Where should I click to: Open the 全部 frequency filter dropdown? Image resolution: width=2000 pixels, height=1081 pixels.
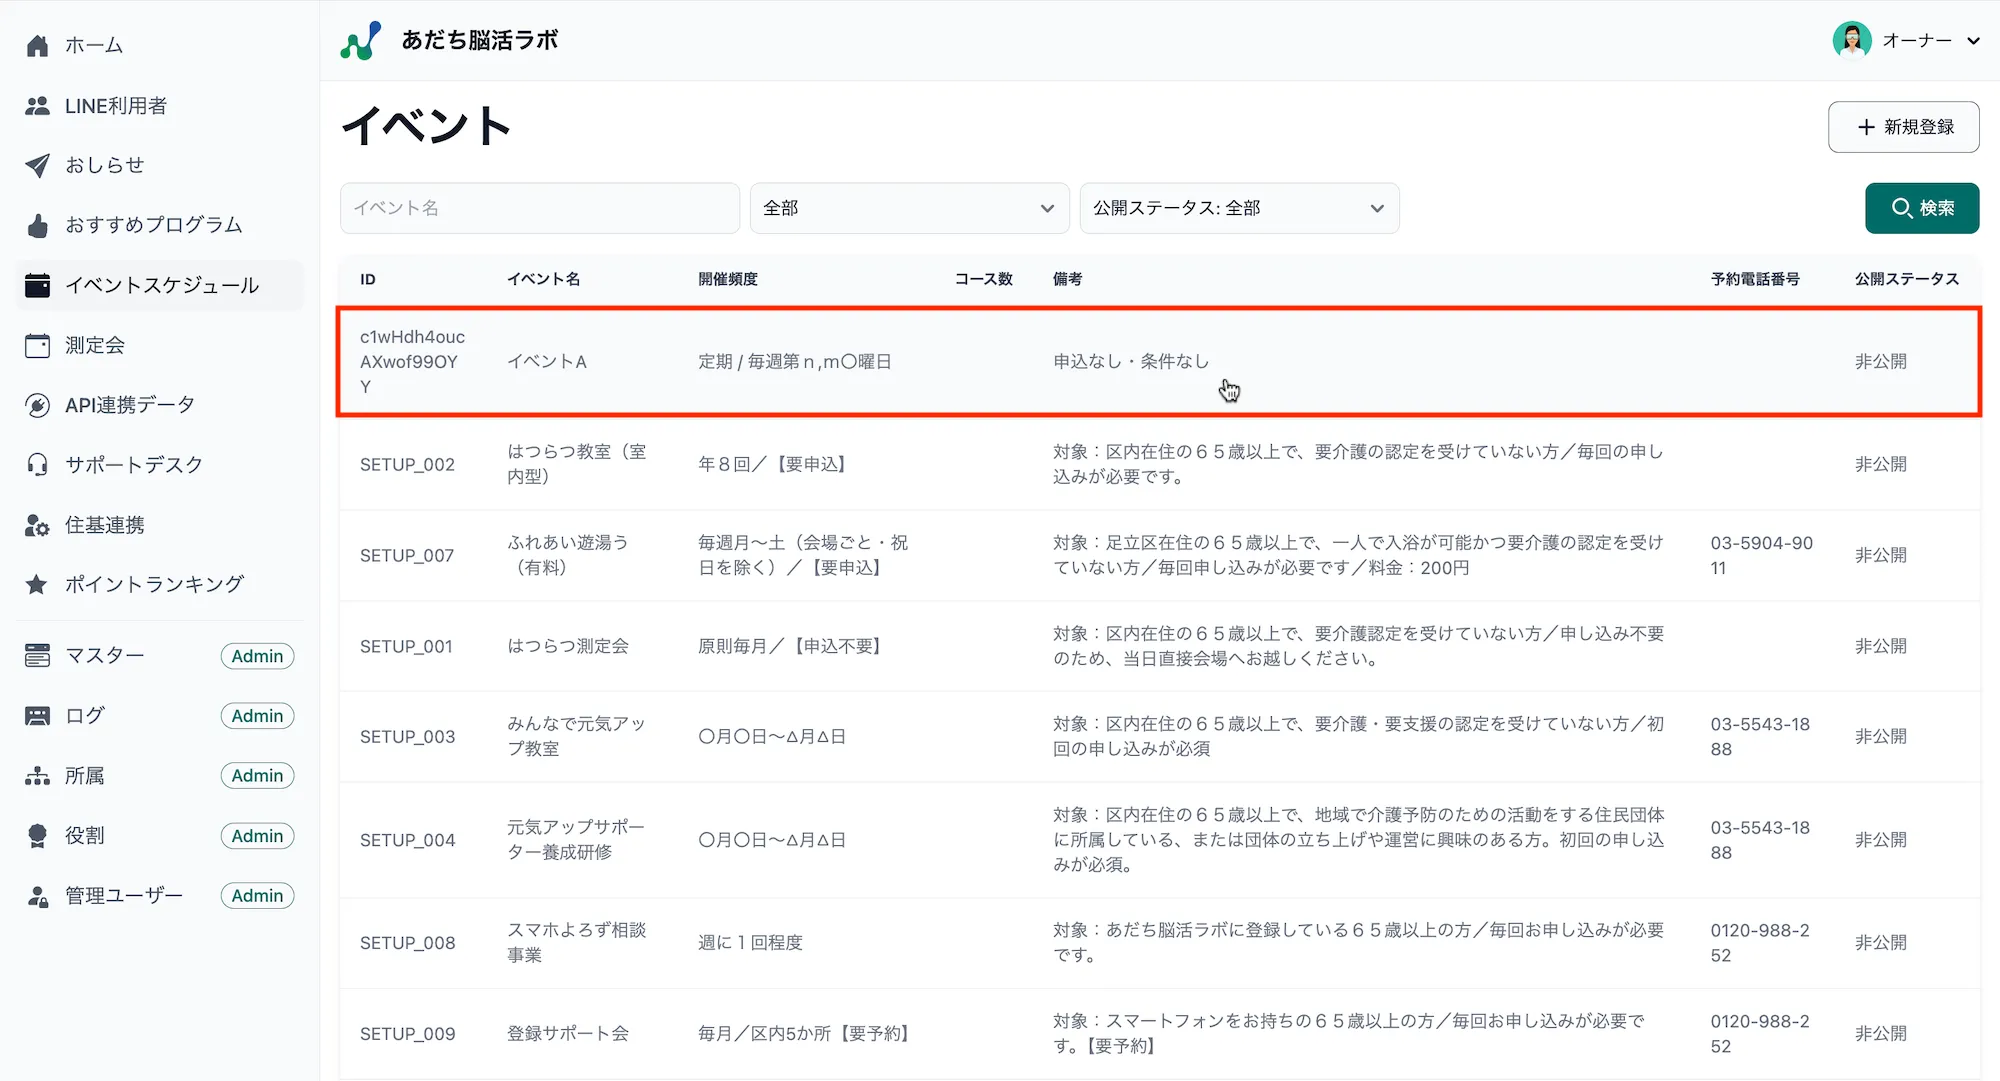[x=908, y=208]
